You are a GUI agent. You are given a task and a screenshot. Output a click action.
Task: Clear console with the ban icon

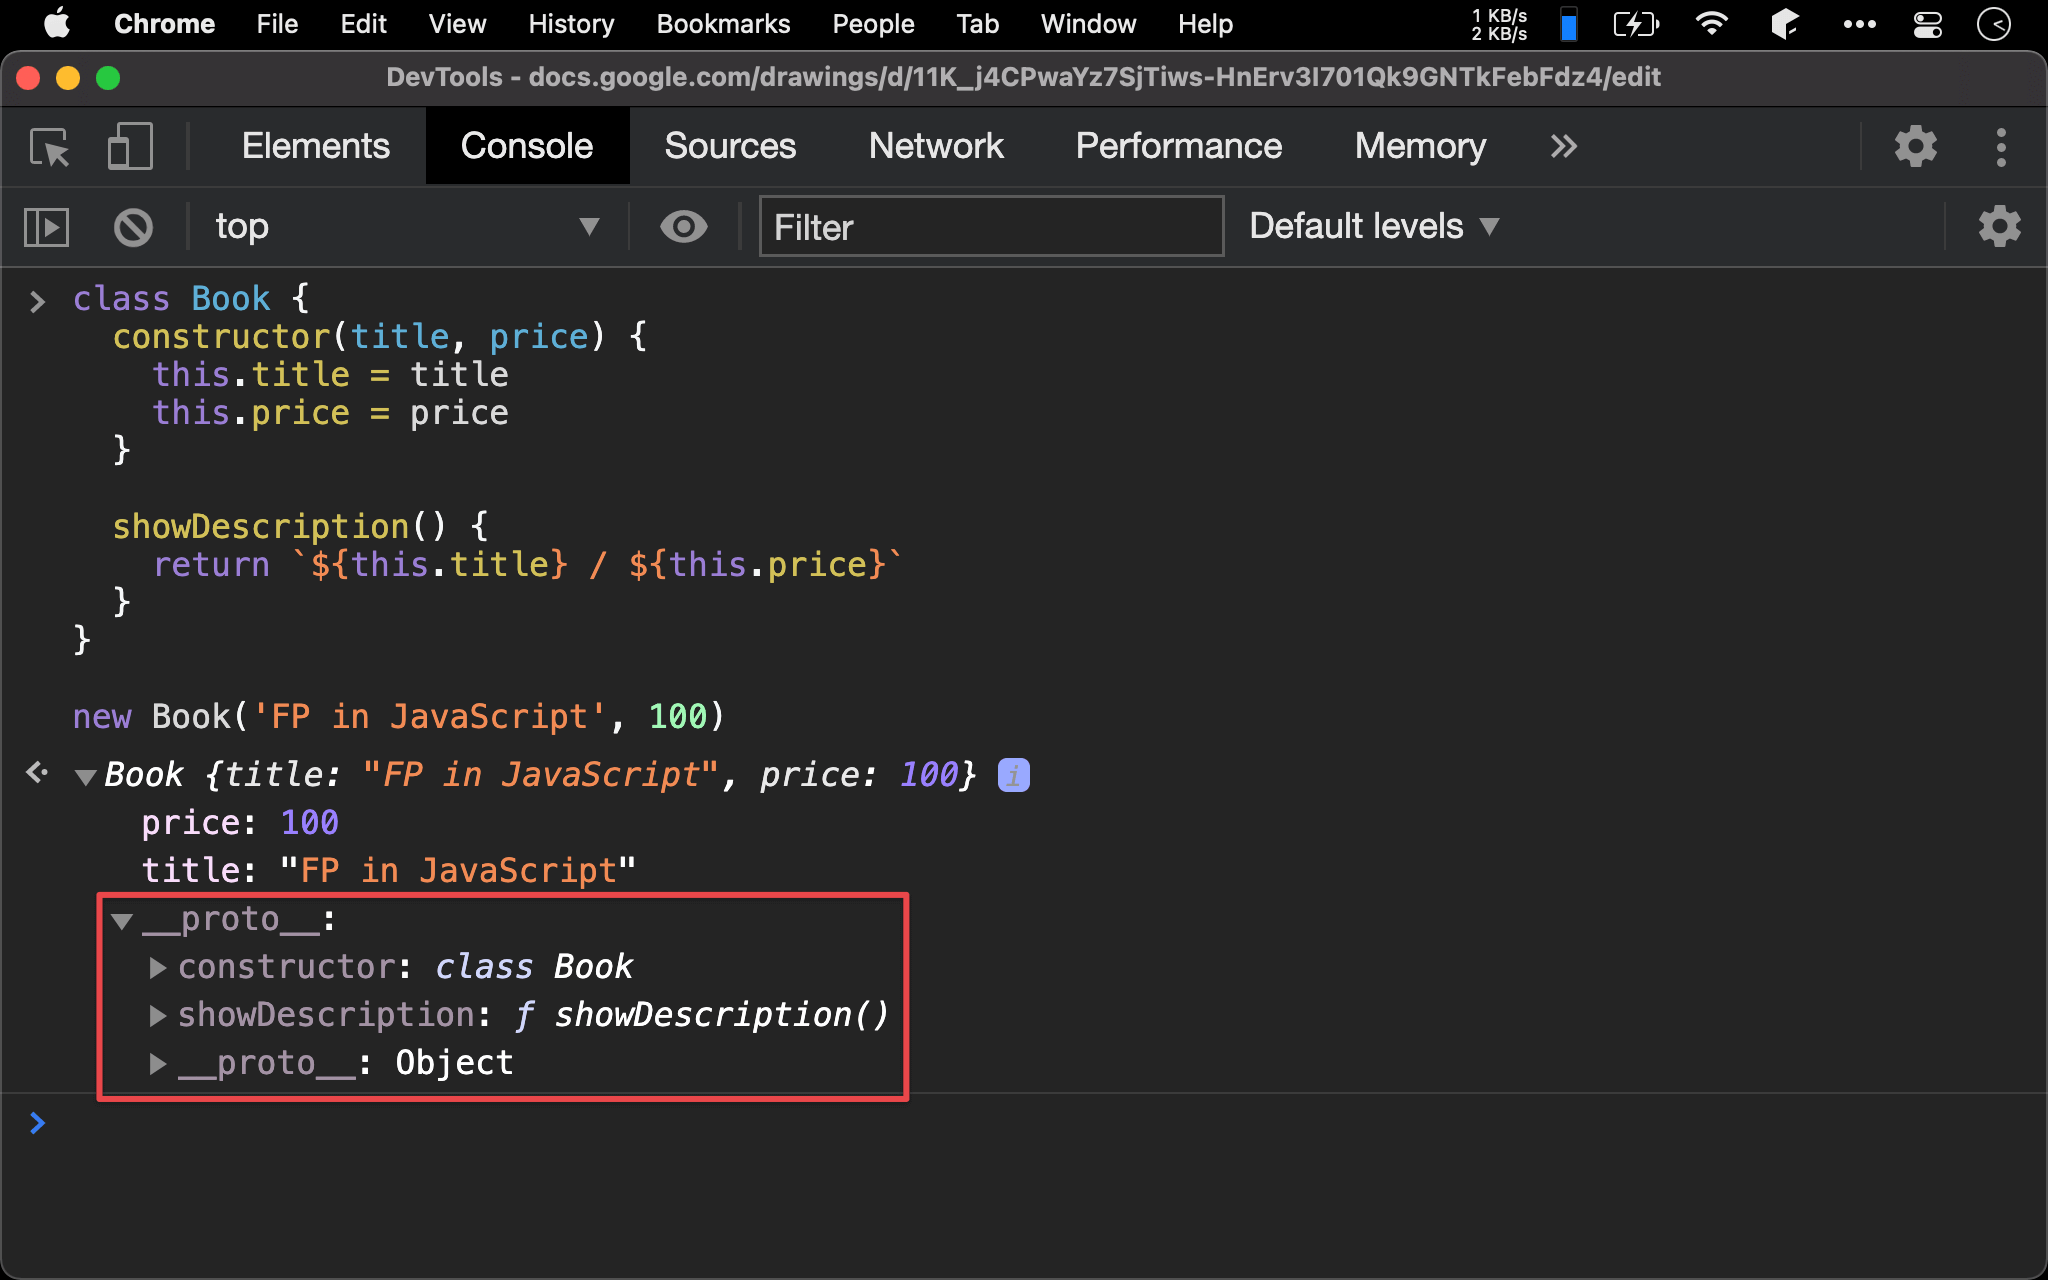(133, 227)
